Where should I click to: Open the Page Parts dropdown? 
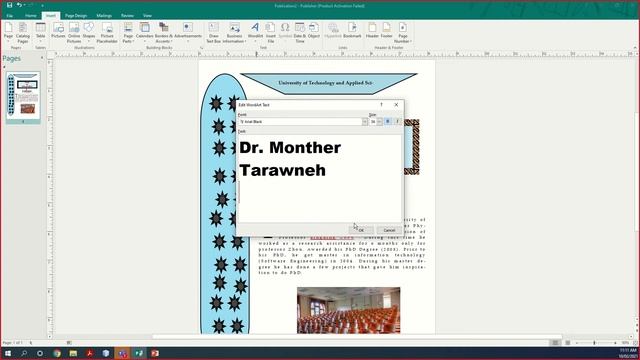pyautogui.click(x=128, y=32)
